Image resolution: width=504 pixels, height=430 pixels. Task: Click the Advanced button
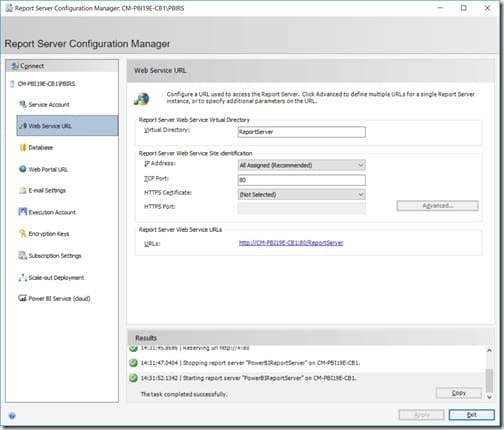437,206
